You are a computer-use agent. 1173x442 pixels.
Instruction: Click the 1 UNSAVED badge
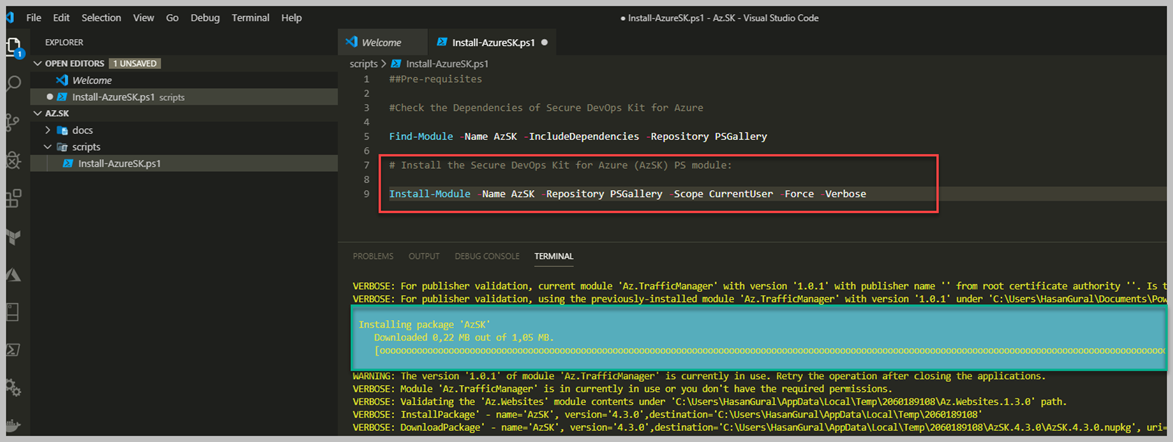coord(135,64)
